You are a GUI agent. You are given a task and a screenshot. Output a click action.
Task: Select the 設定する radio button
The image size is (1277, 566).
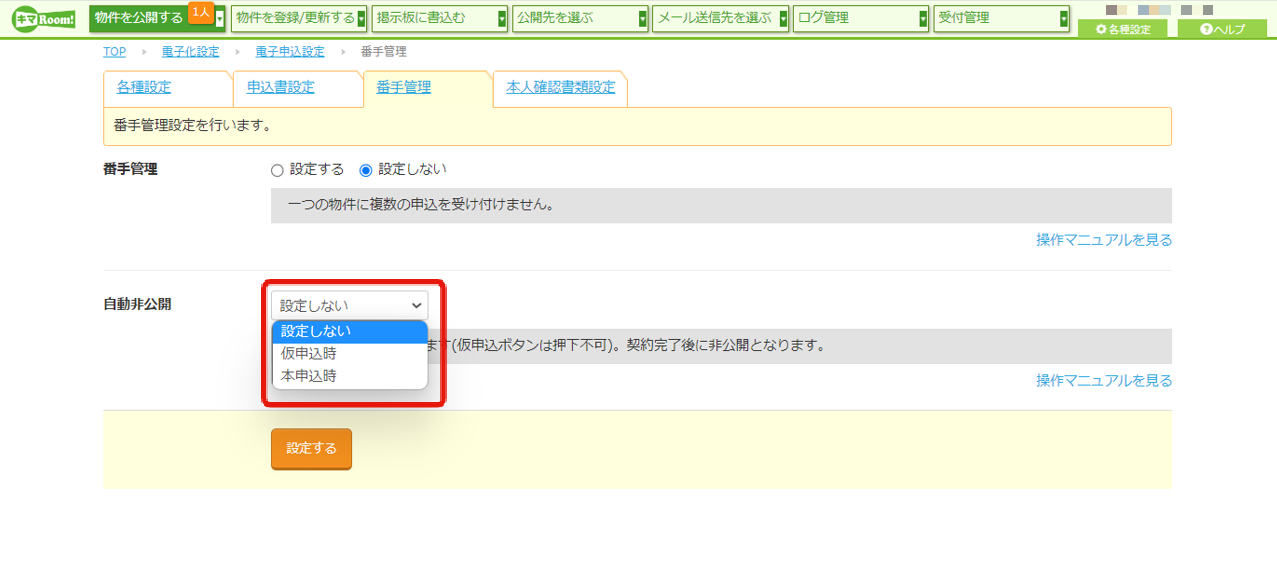pyautogui.click(x=277, y=170)
